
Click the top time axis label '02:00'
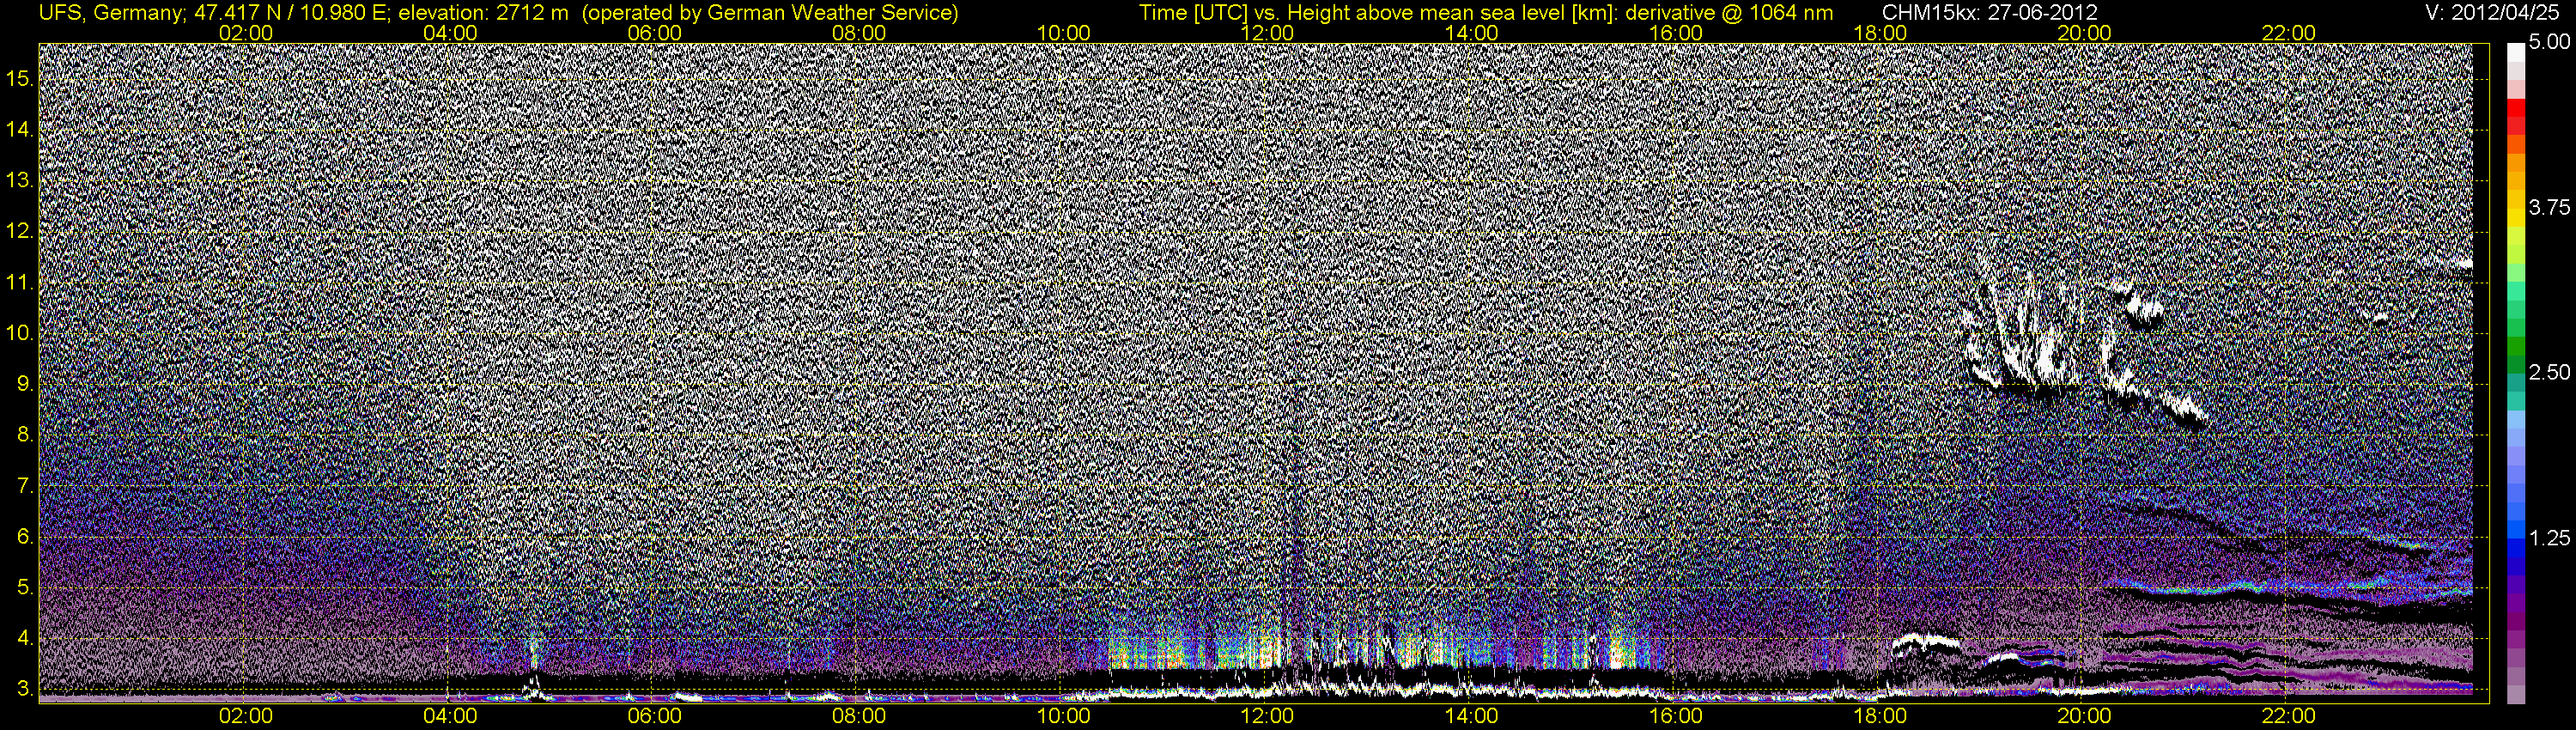(246, 33)
